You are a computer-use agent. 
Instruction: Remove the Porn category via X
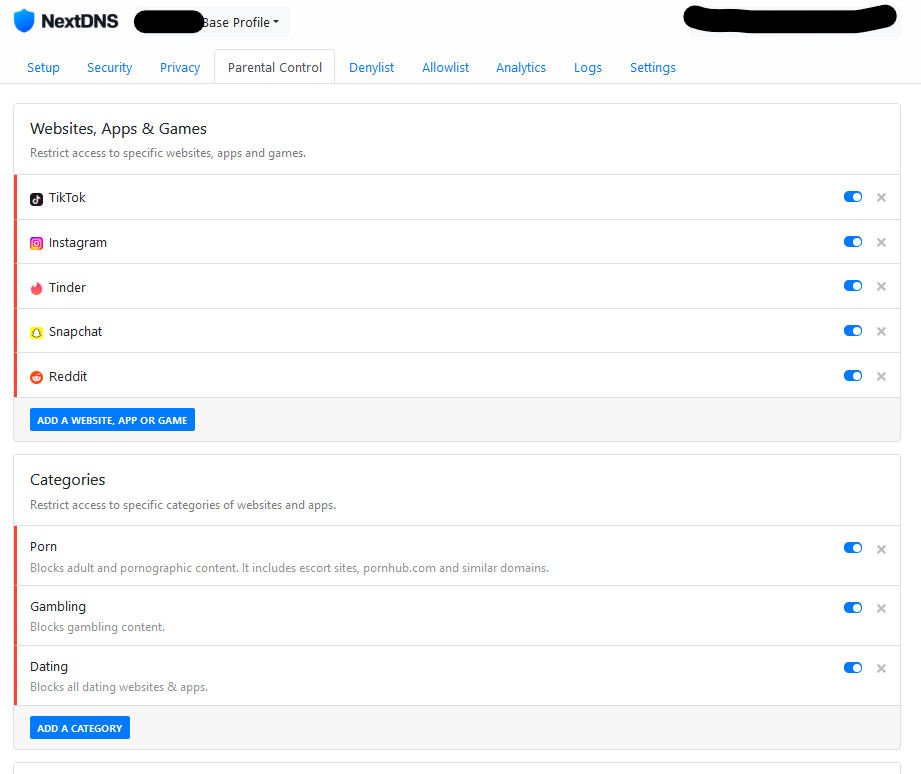[x=881, y=549]
